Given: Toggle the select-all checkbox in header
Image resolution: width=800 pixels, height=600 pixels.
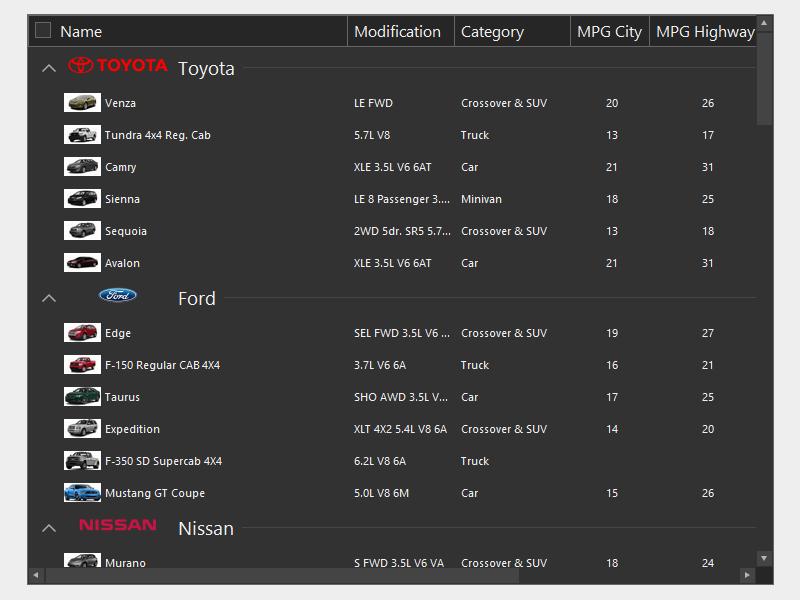Looking at the screenshot, I should click(x=43, y=31).
